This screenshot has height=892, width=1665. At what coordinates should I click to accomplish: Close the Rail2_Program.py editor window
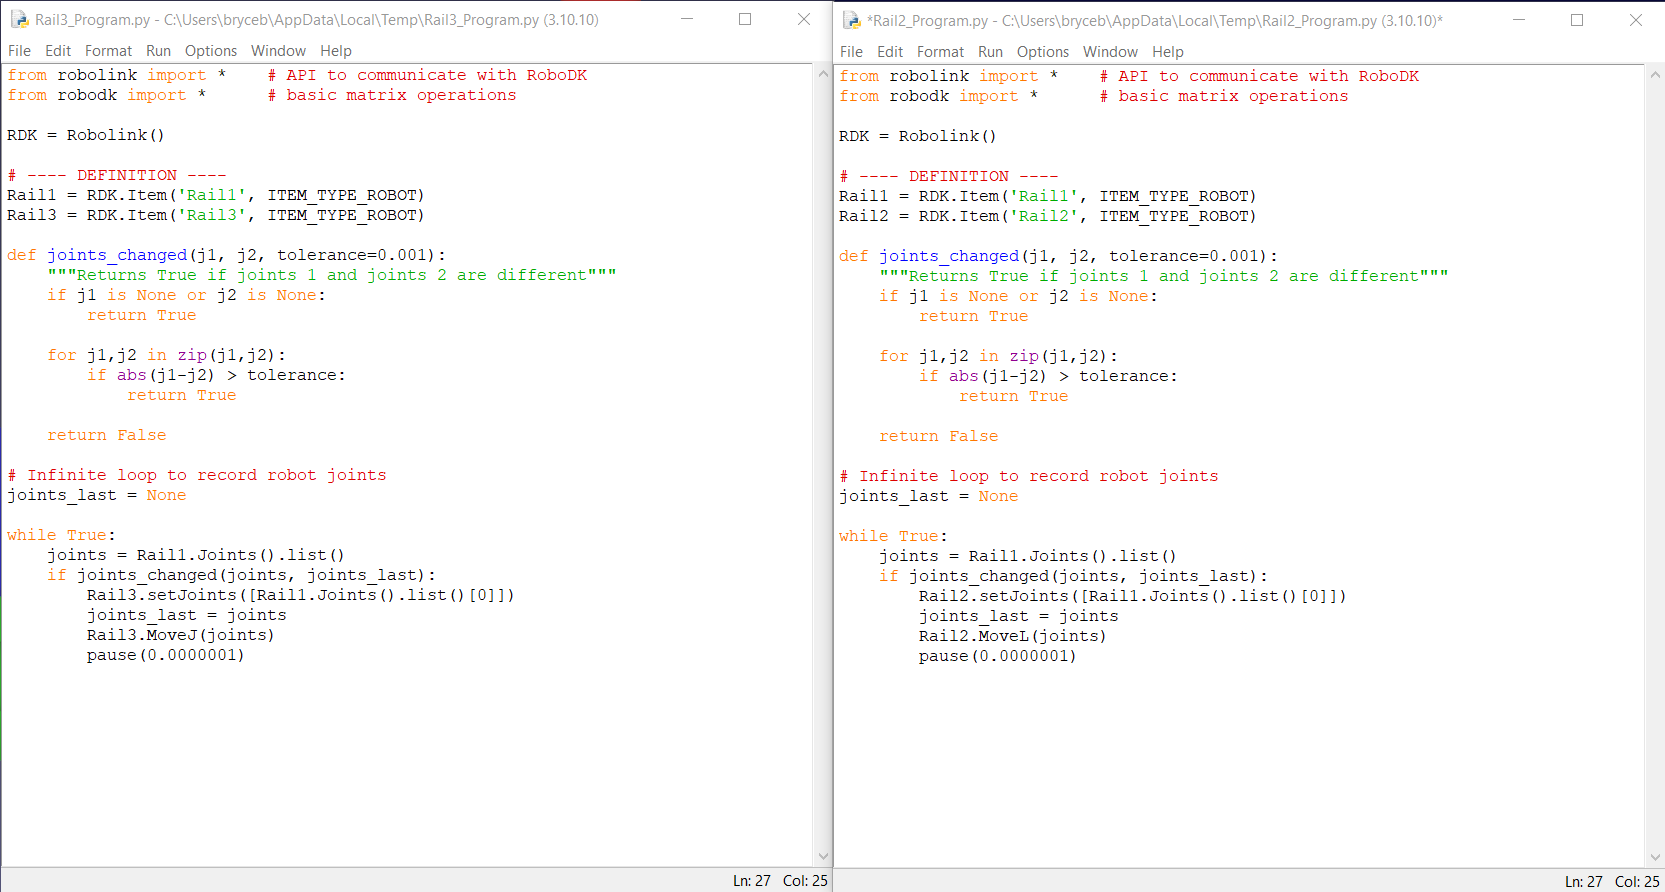tap(1635, 20)
